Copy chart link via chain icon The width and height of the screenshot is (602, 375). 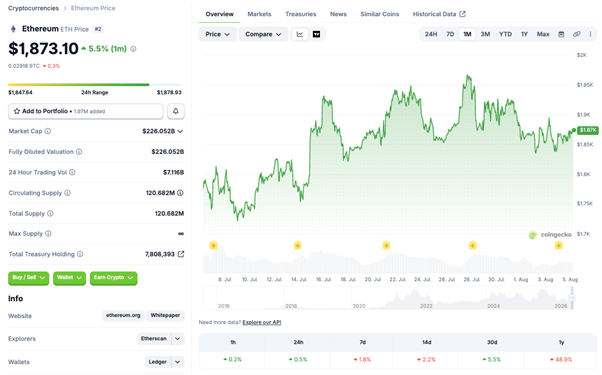(576, 34)
